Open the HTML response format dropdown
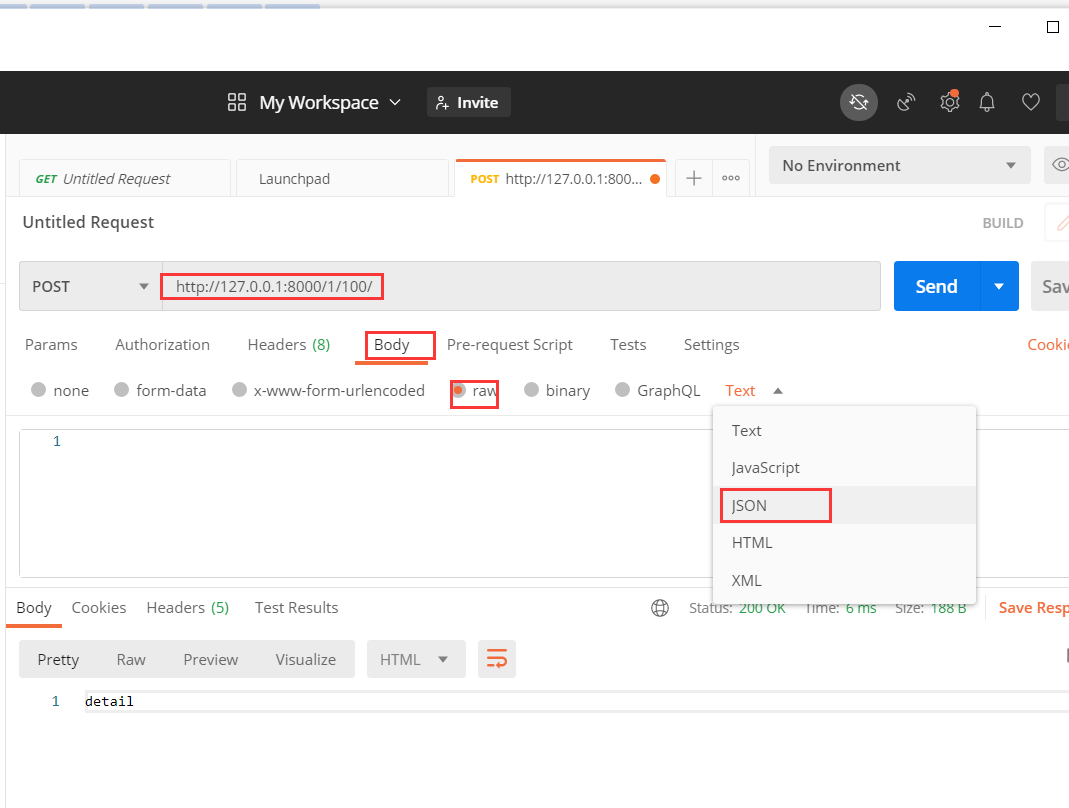 pos(416,659)
